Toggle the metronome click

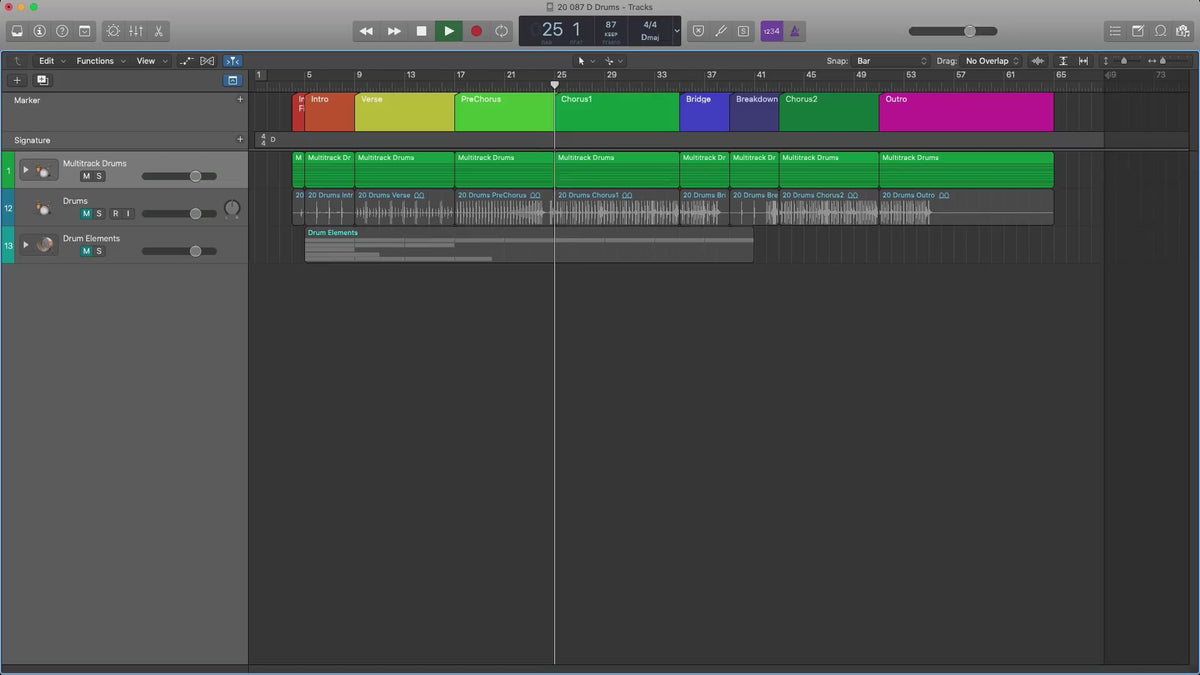tap(795, 31)
